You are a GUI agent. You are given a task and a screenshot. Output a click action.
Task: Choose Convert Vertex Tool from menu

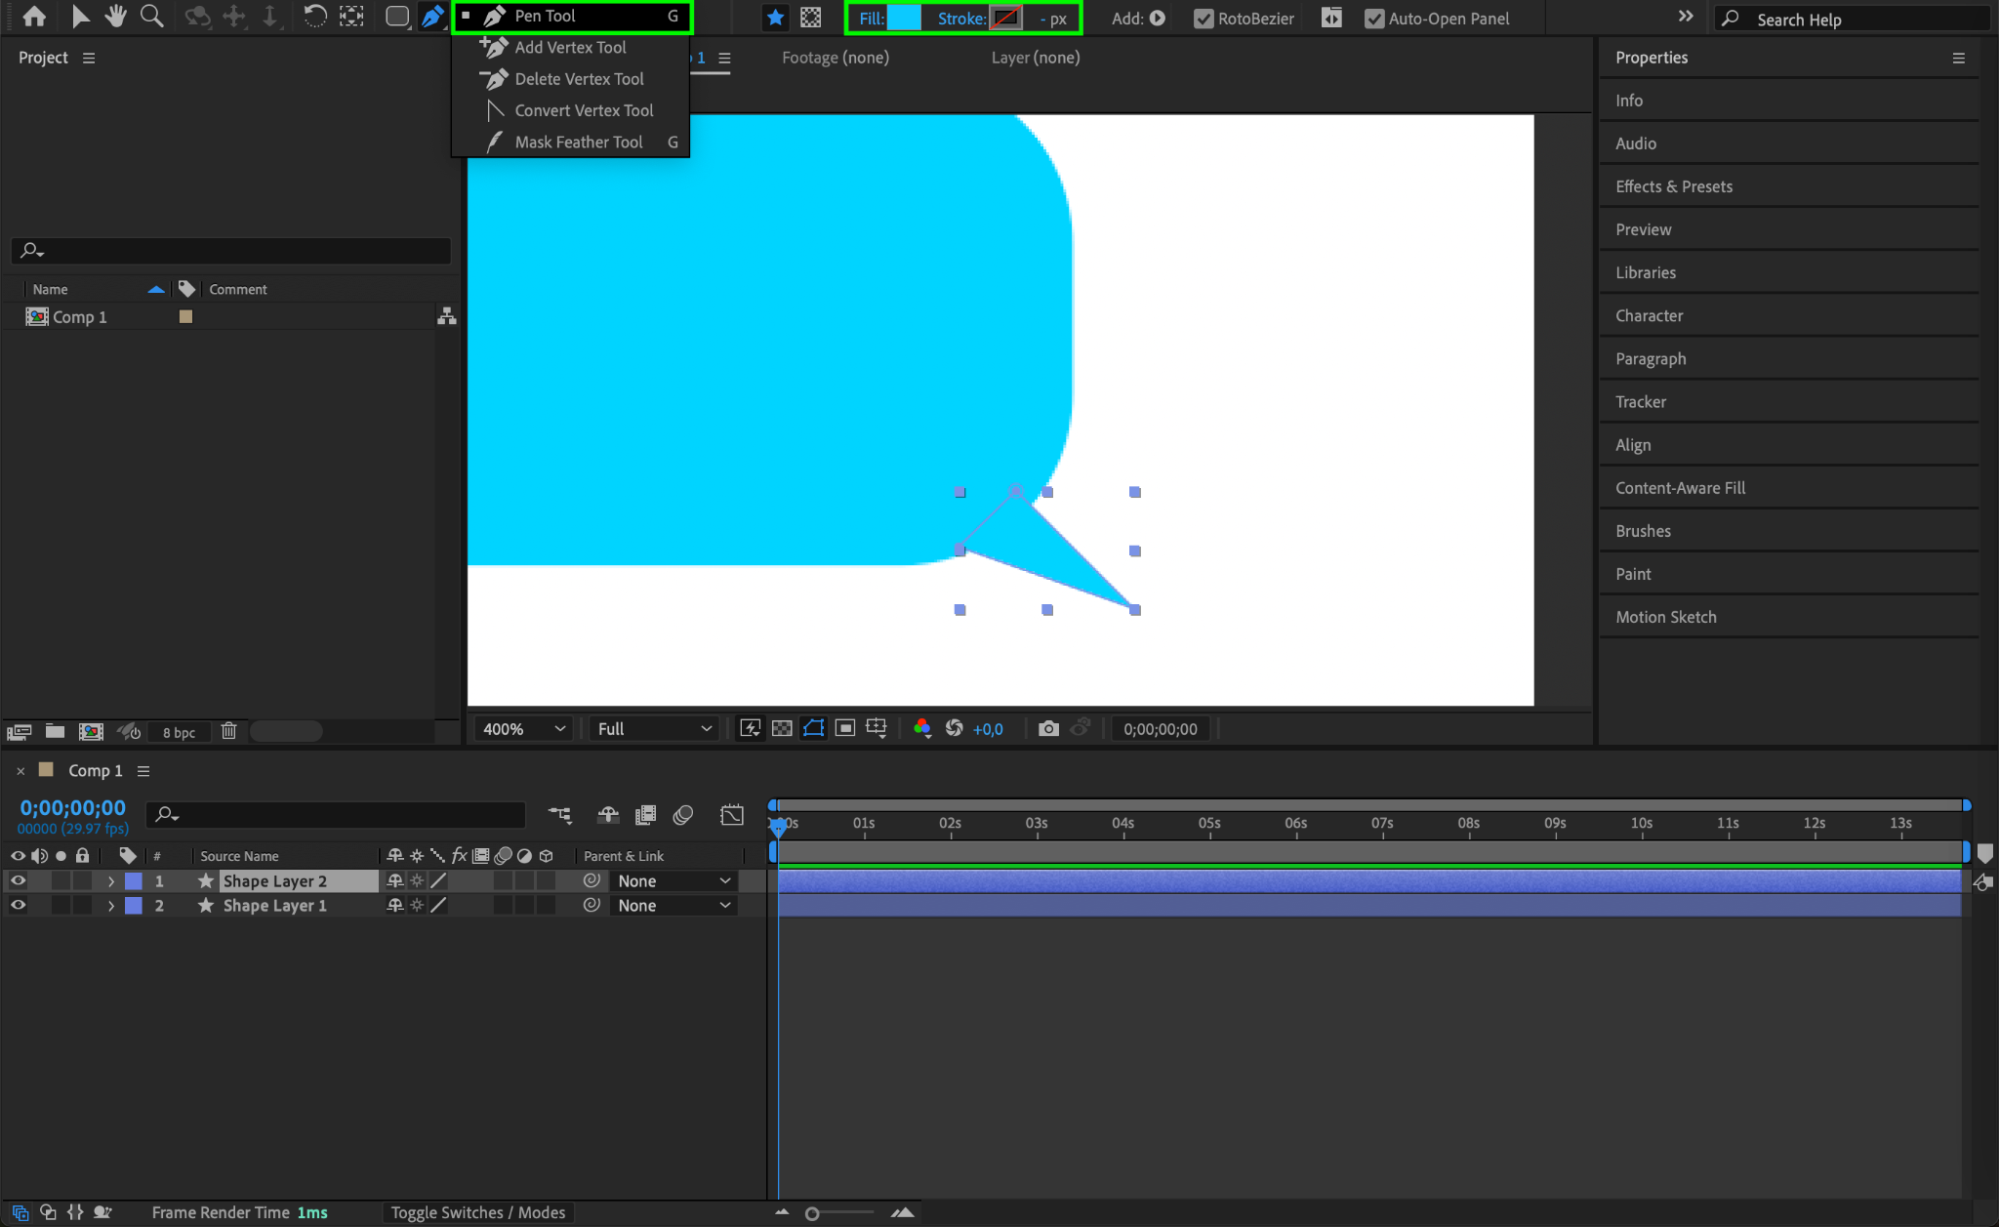583,110
